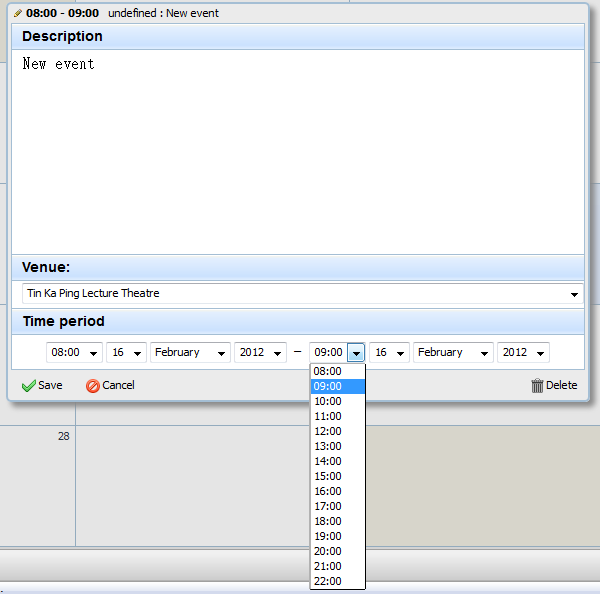
Task: Click the 08:00 - 09:00 title text
Action: coord(62,13)
